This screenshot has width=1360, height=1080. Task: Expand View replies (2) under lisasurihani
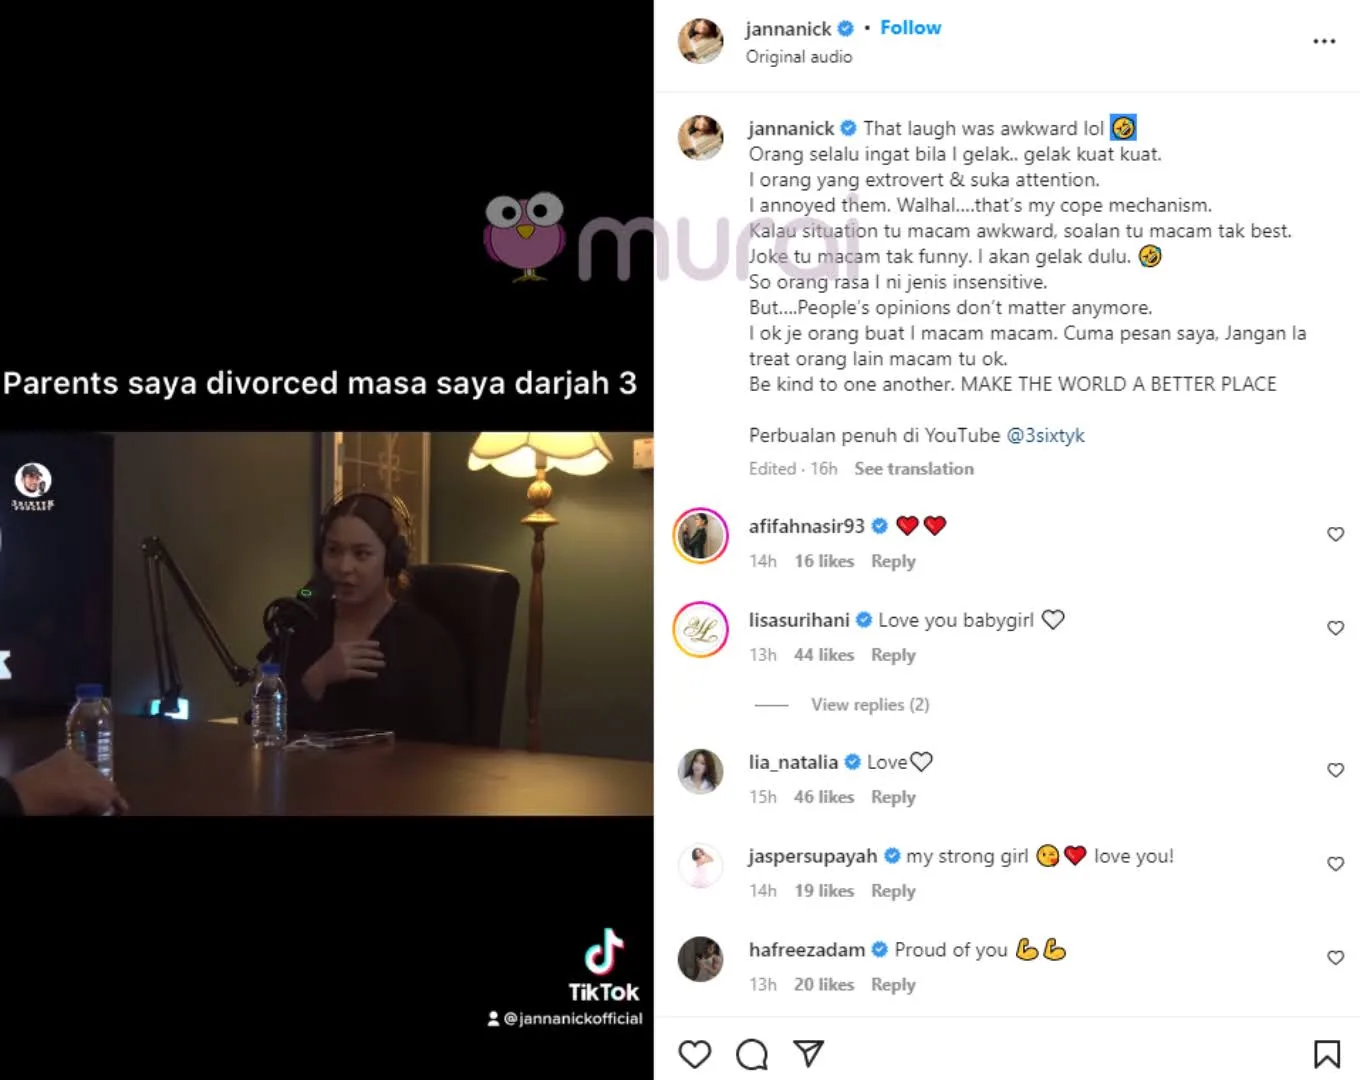[870, 705]
